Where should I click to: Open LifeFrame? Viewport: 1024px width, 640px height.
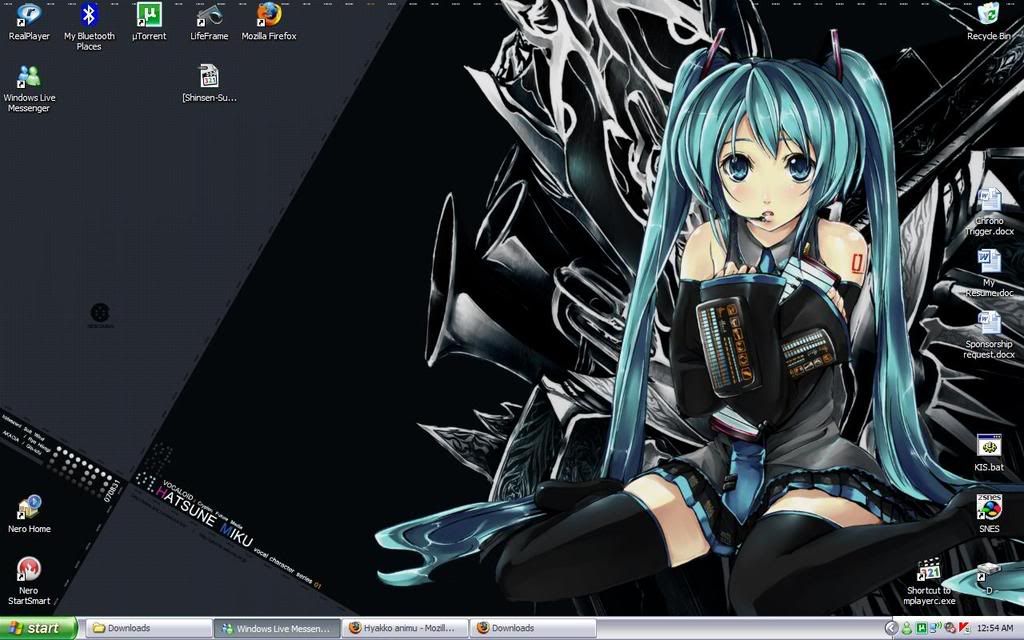[x=208, y=16]
